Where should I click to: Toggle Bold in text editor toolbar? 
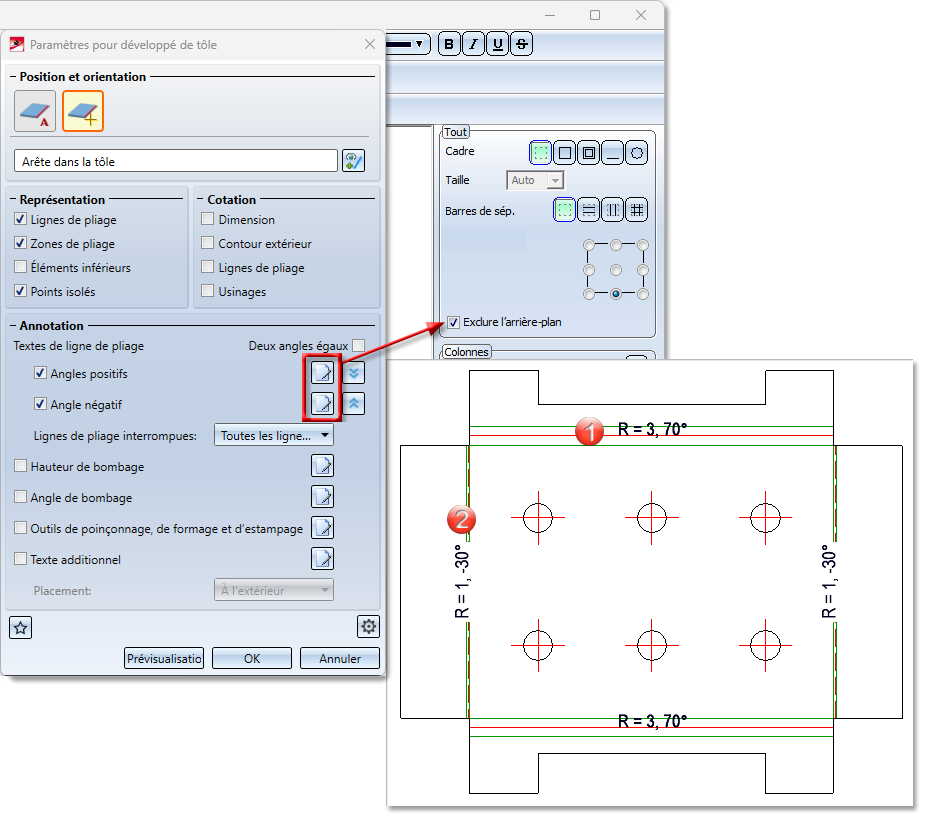[449, 44]
